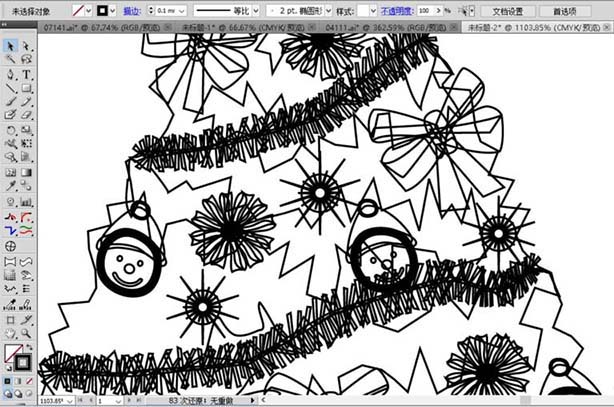Open the zoom level dropdown at bottom

pyautogui.click(x=70, y=401)
